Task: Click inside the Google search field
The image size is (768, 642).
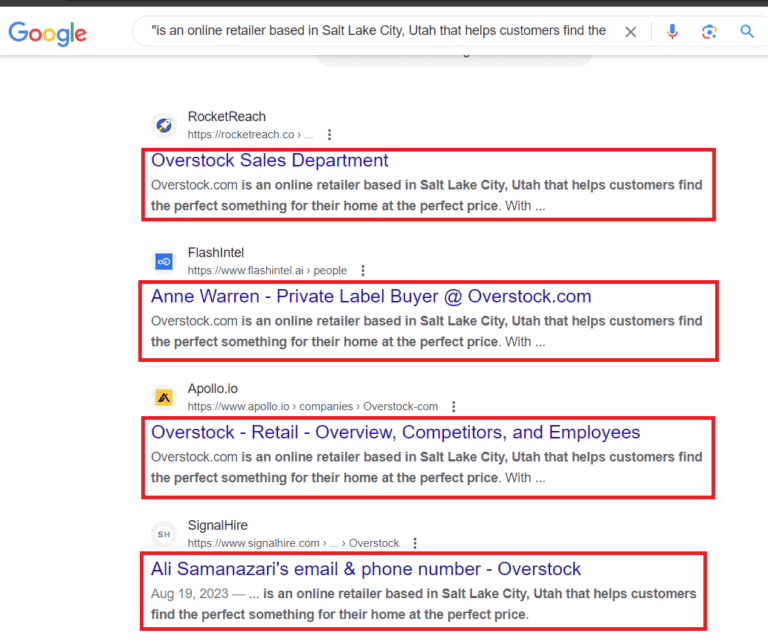Action: click(x=378, y=31)
